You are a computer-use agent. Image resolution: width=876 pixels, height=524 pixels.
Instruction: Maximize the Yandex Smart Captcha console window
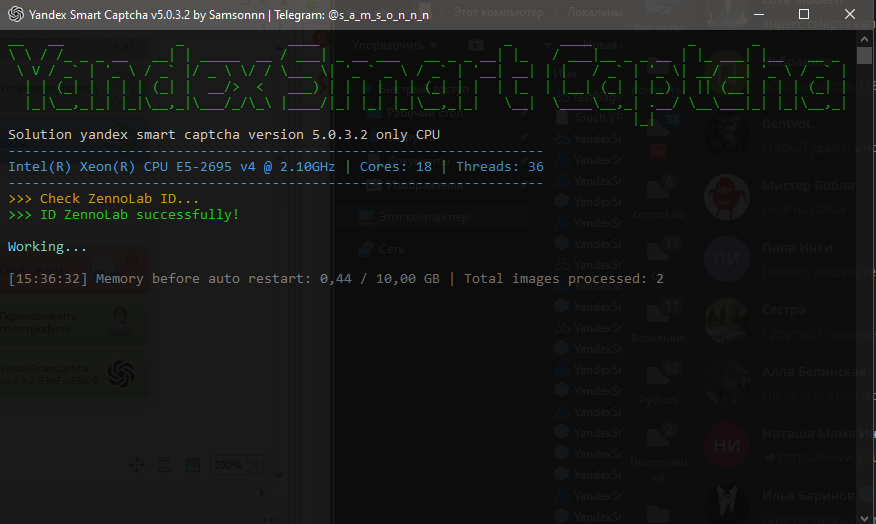804,15
